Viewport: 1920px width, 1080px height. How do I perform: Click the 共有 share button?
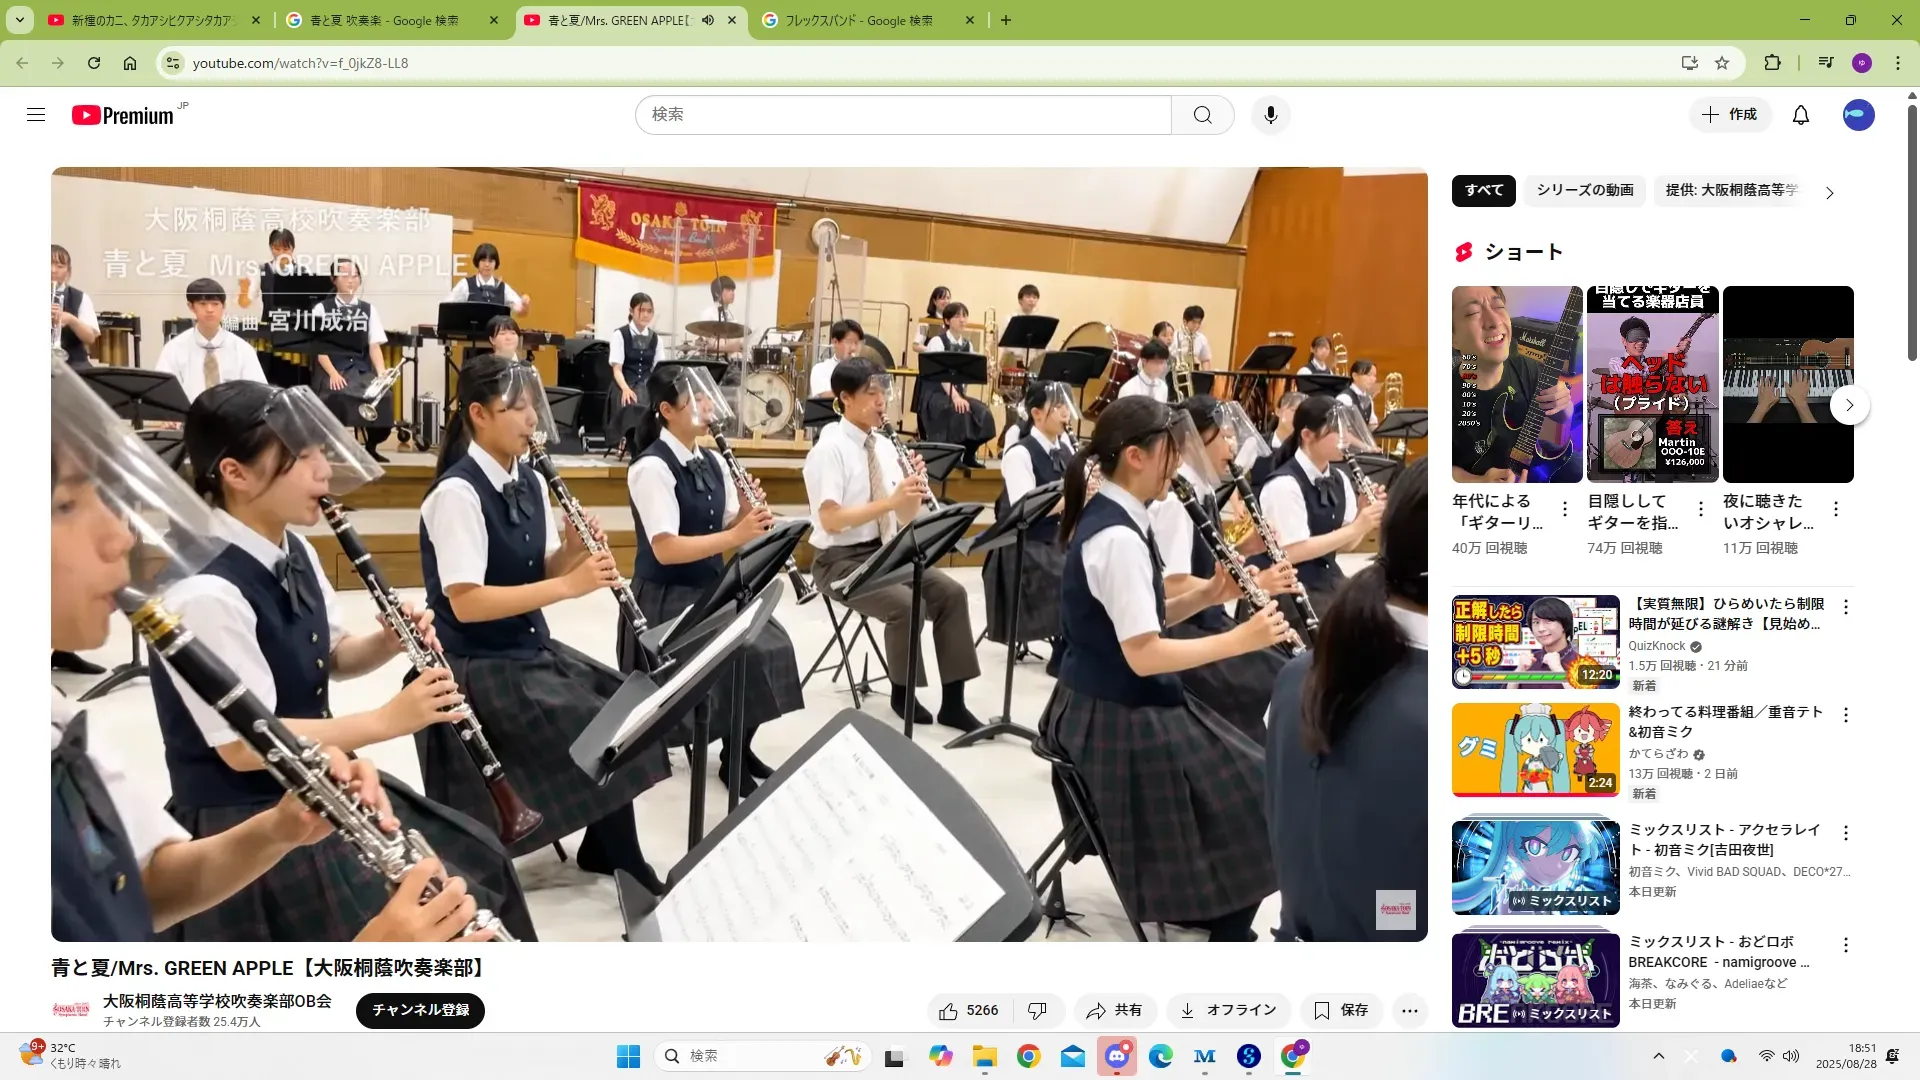click(x=1115, y=1011)
